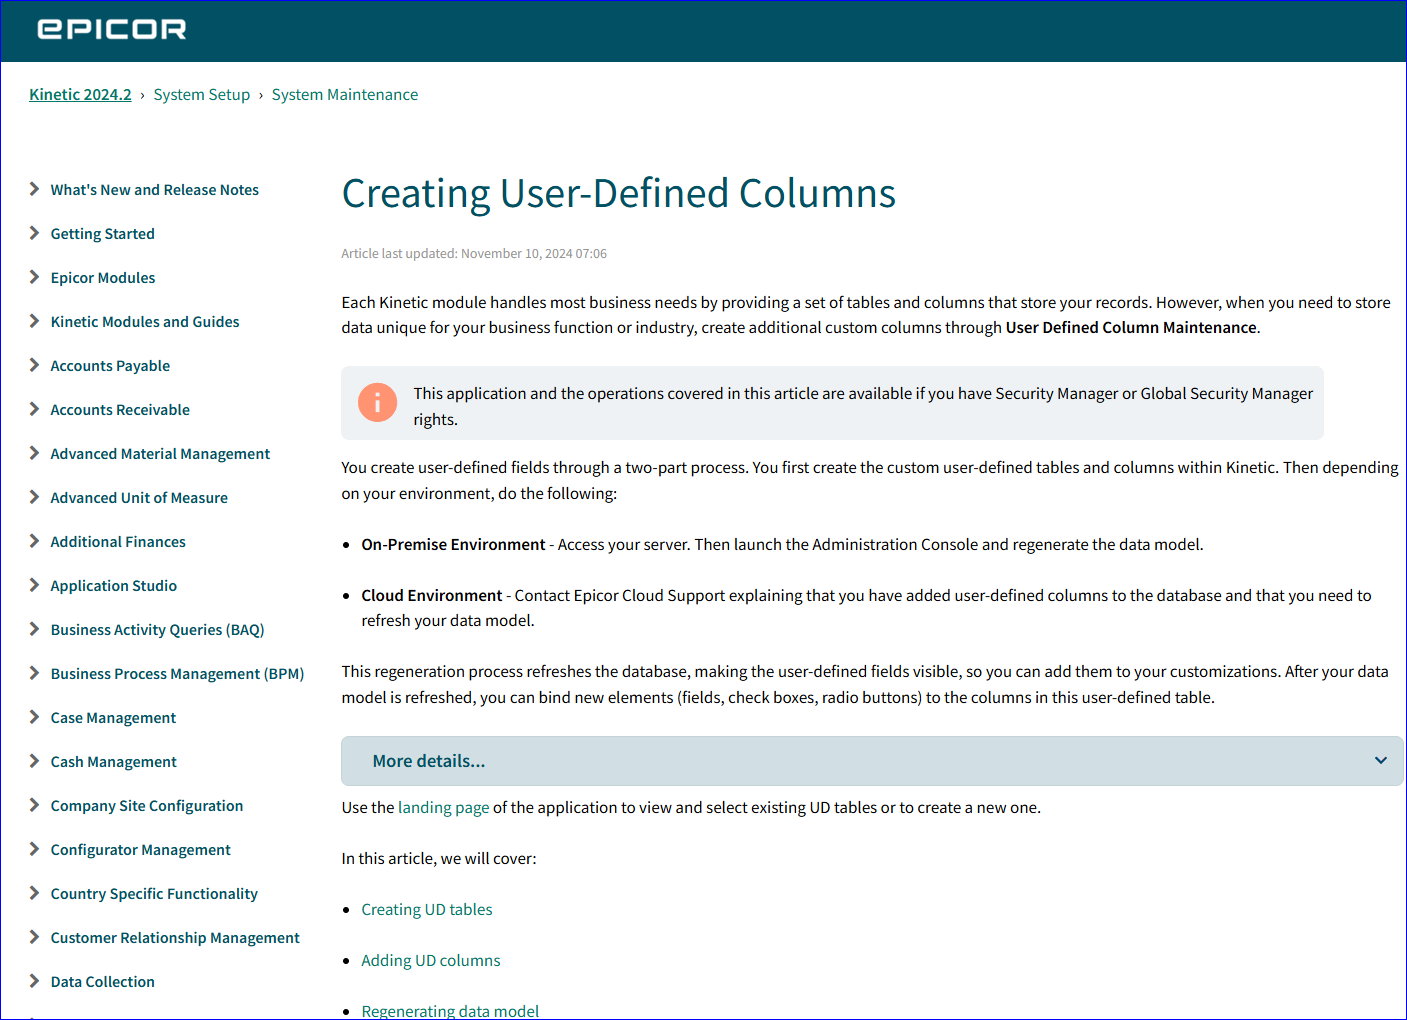The width and height of the screenshot is (1407, 1020).
Task: Click the Epicor logo in header
Action: click(x=111, y=29)
